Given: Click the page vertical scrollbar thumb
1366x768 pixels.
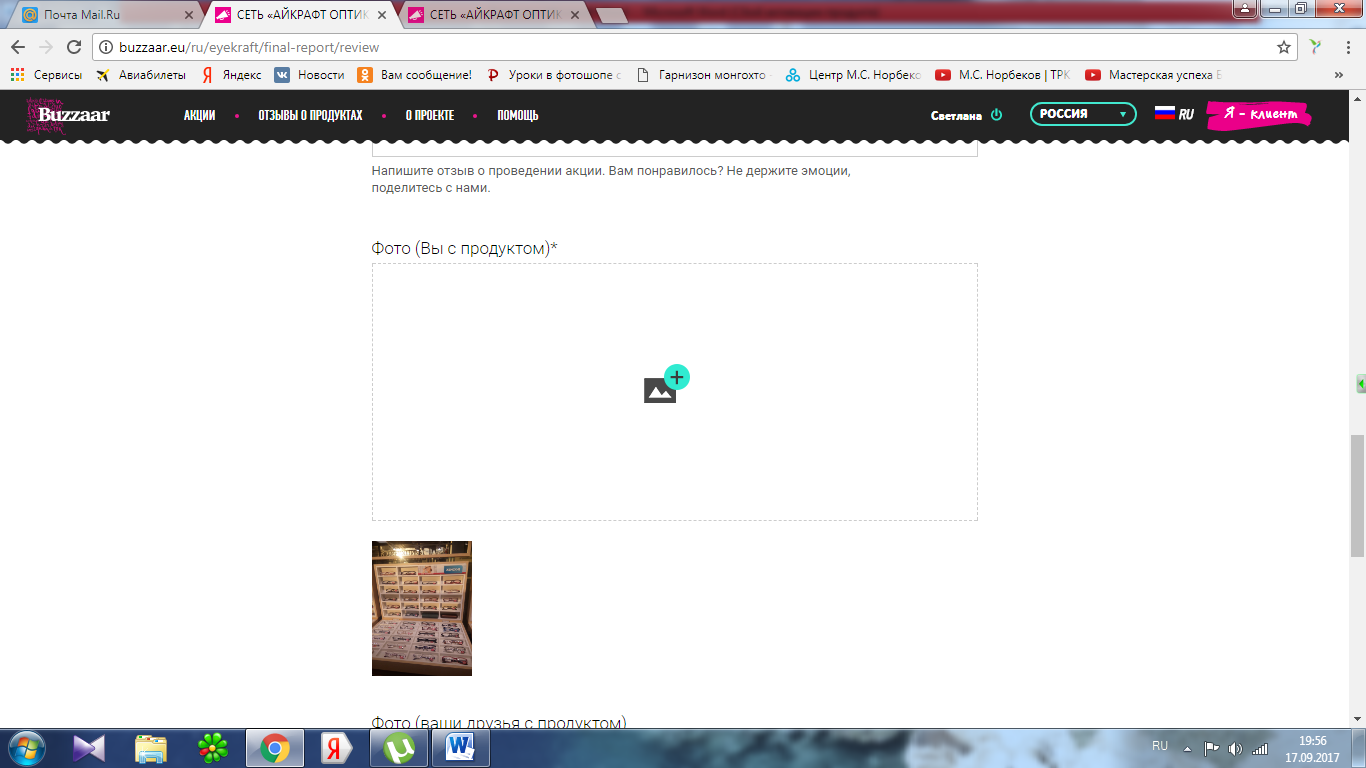Looking at the screenshot, I should tap(1357, 495).
